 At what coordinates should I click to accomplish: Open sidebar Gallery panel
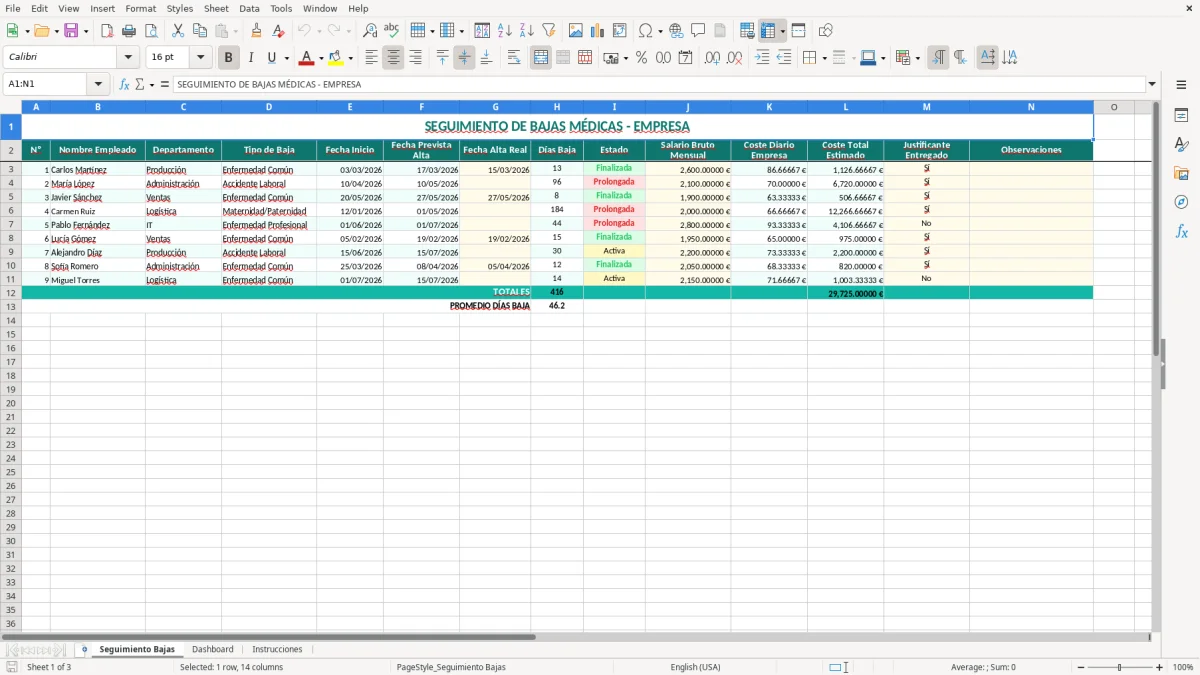point(1181,173)
